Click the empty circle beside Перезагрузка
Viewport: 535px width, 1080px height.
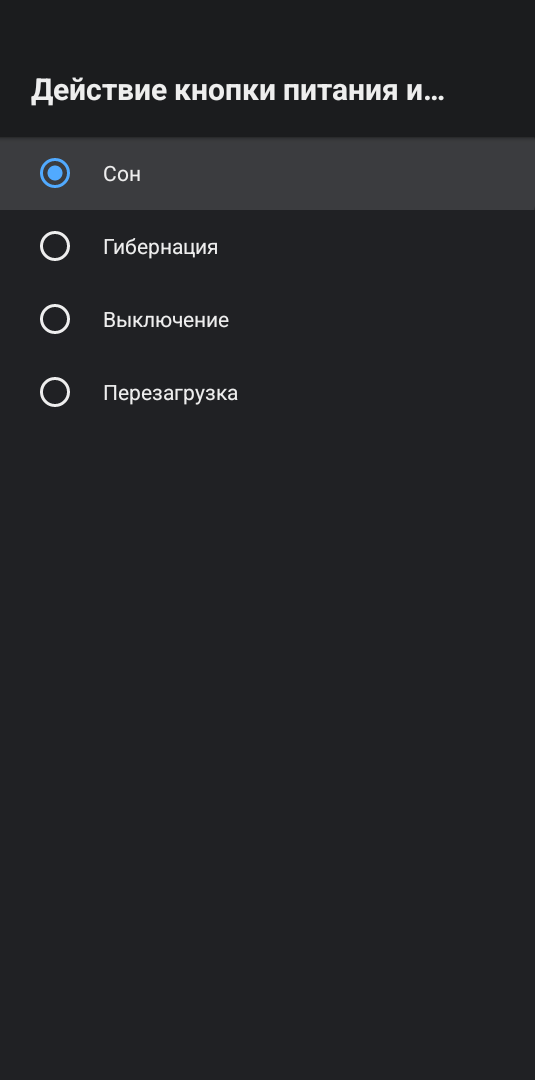pos(55,392)
